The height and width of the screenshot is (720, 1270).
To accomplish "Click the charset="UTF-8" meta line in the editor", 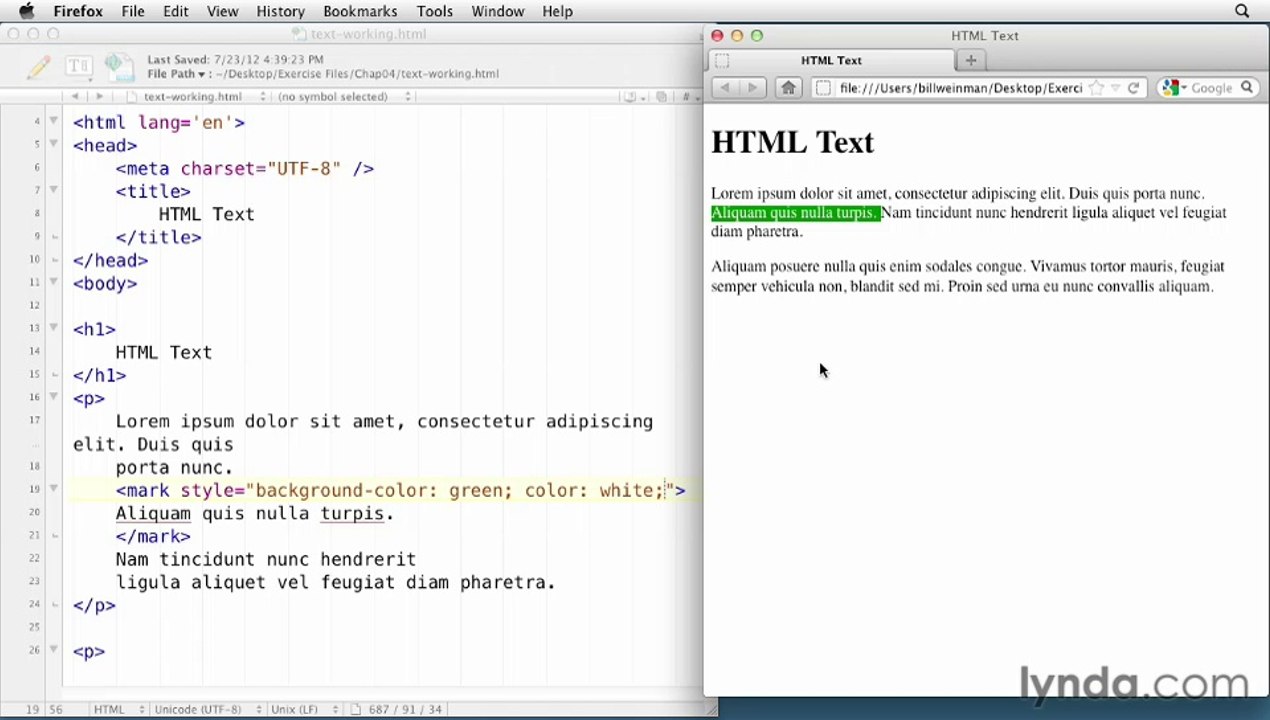I will click(245, 168).
